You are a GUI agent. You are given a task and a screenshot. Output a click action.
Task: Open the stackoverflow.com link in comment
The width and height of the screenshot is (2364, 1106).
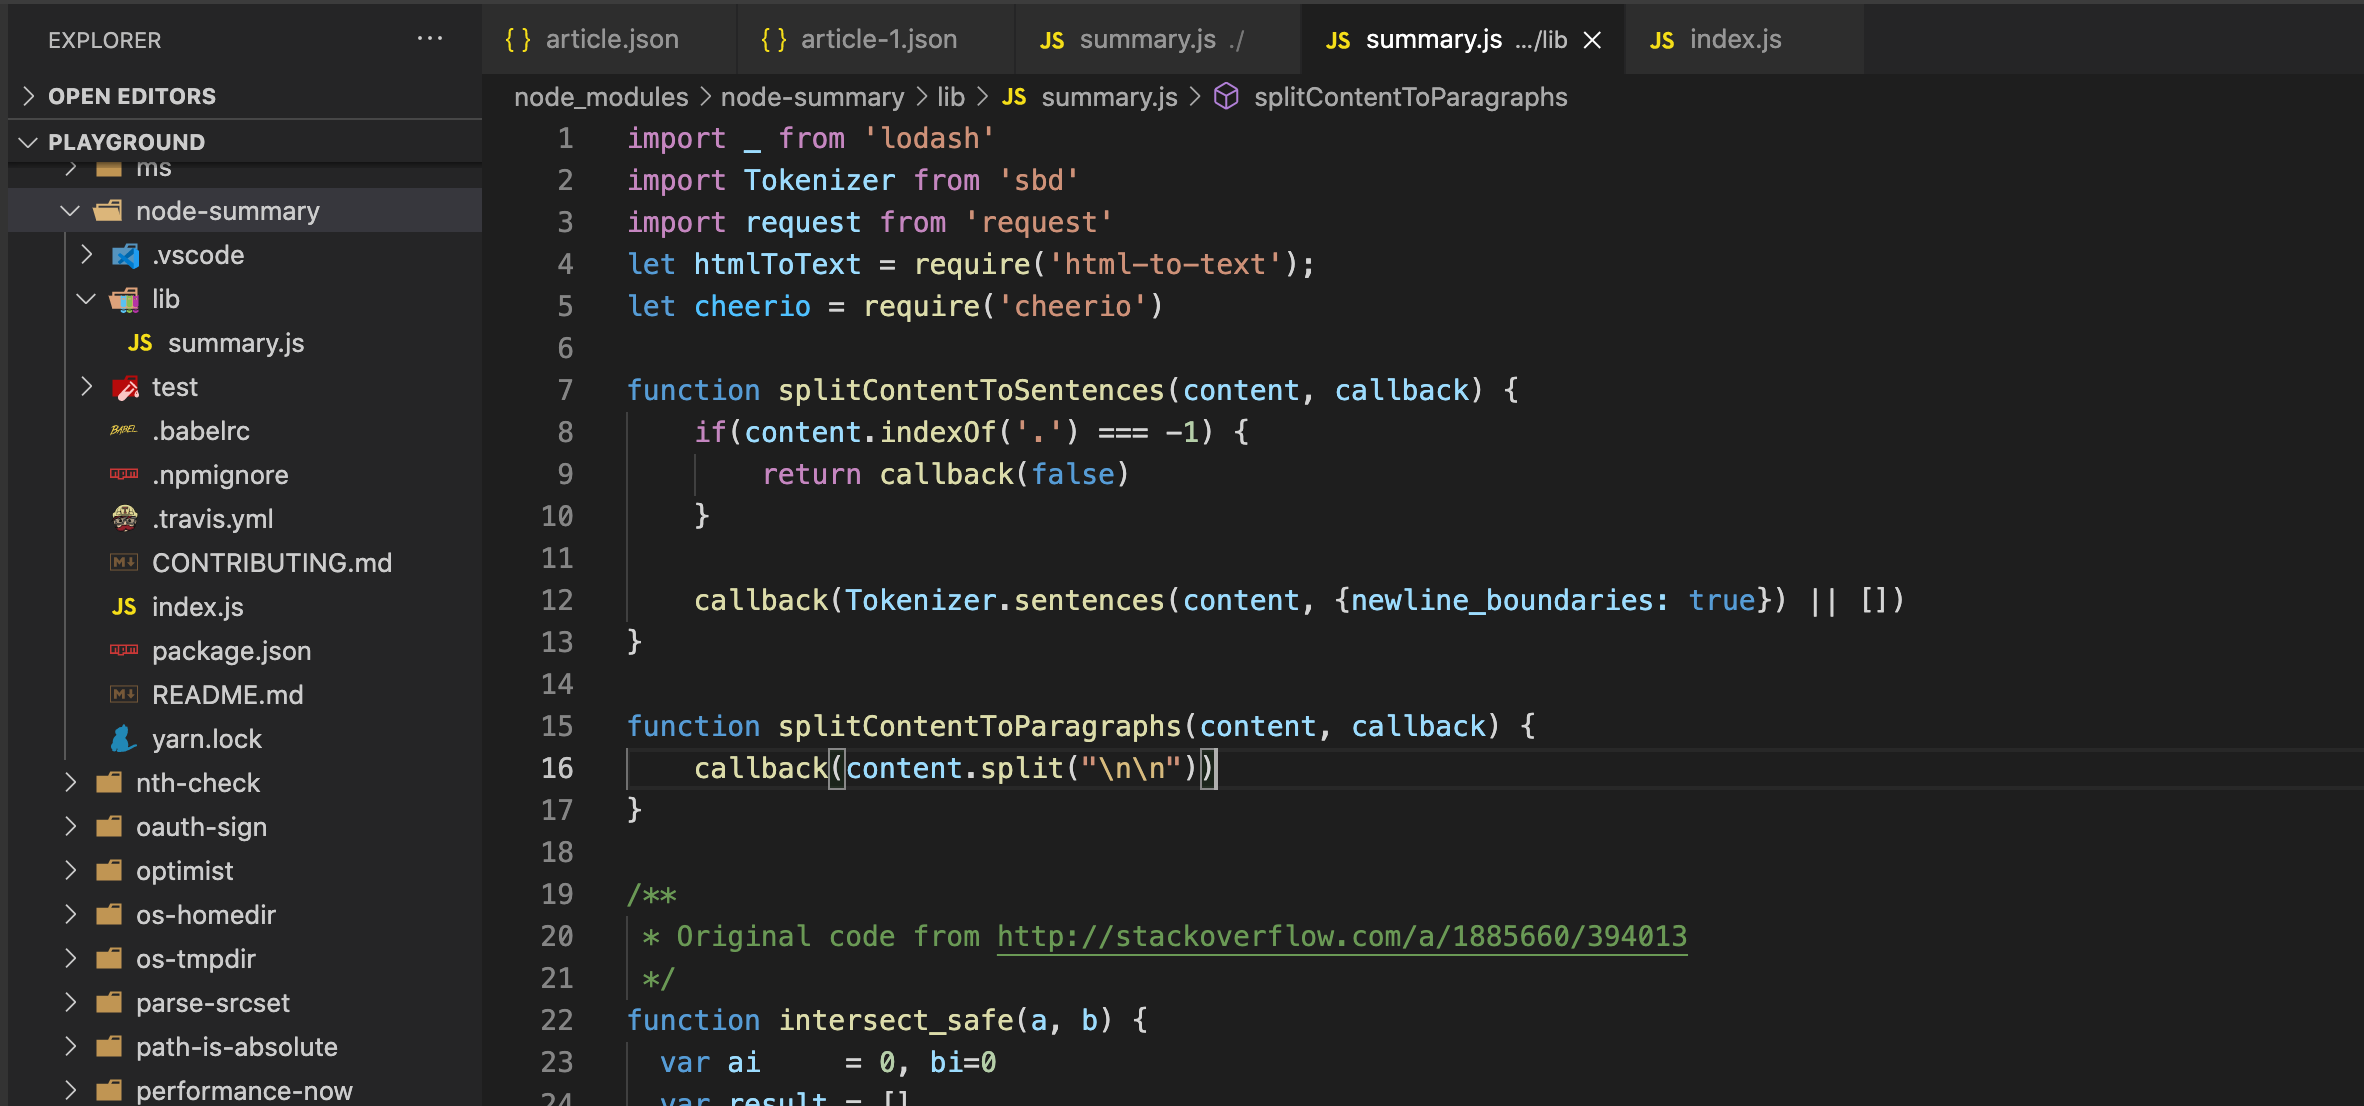click(x=1341, y=936)
